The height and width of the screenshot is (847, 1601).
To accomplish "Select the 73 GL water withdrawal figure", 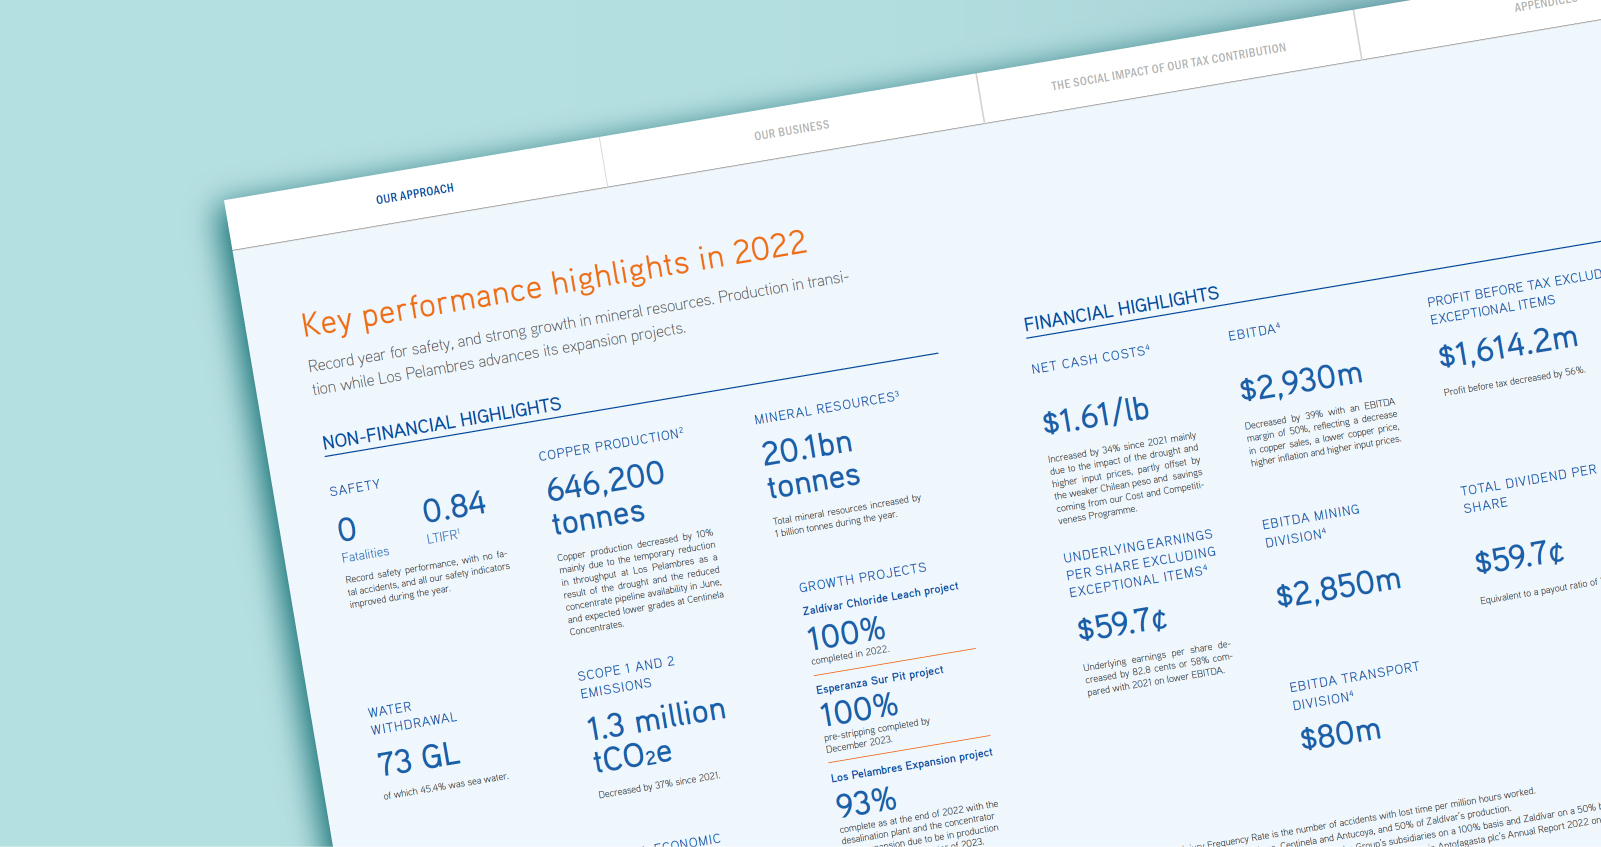I will (418, 759).
